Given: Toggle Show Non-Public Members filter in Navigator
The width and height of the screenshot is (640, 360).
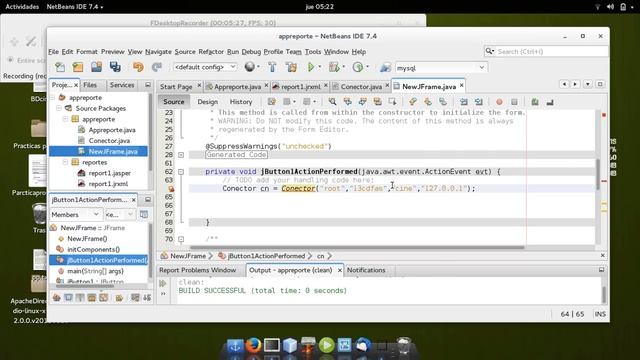Looking at the screenshot, I should point(92,298).
